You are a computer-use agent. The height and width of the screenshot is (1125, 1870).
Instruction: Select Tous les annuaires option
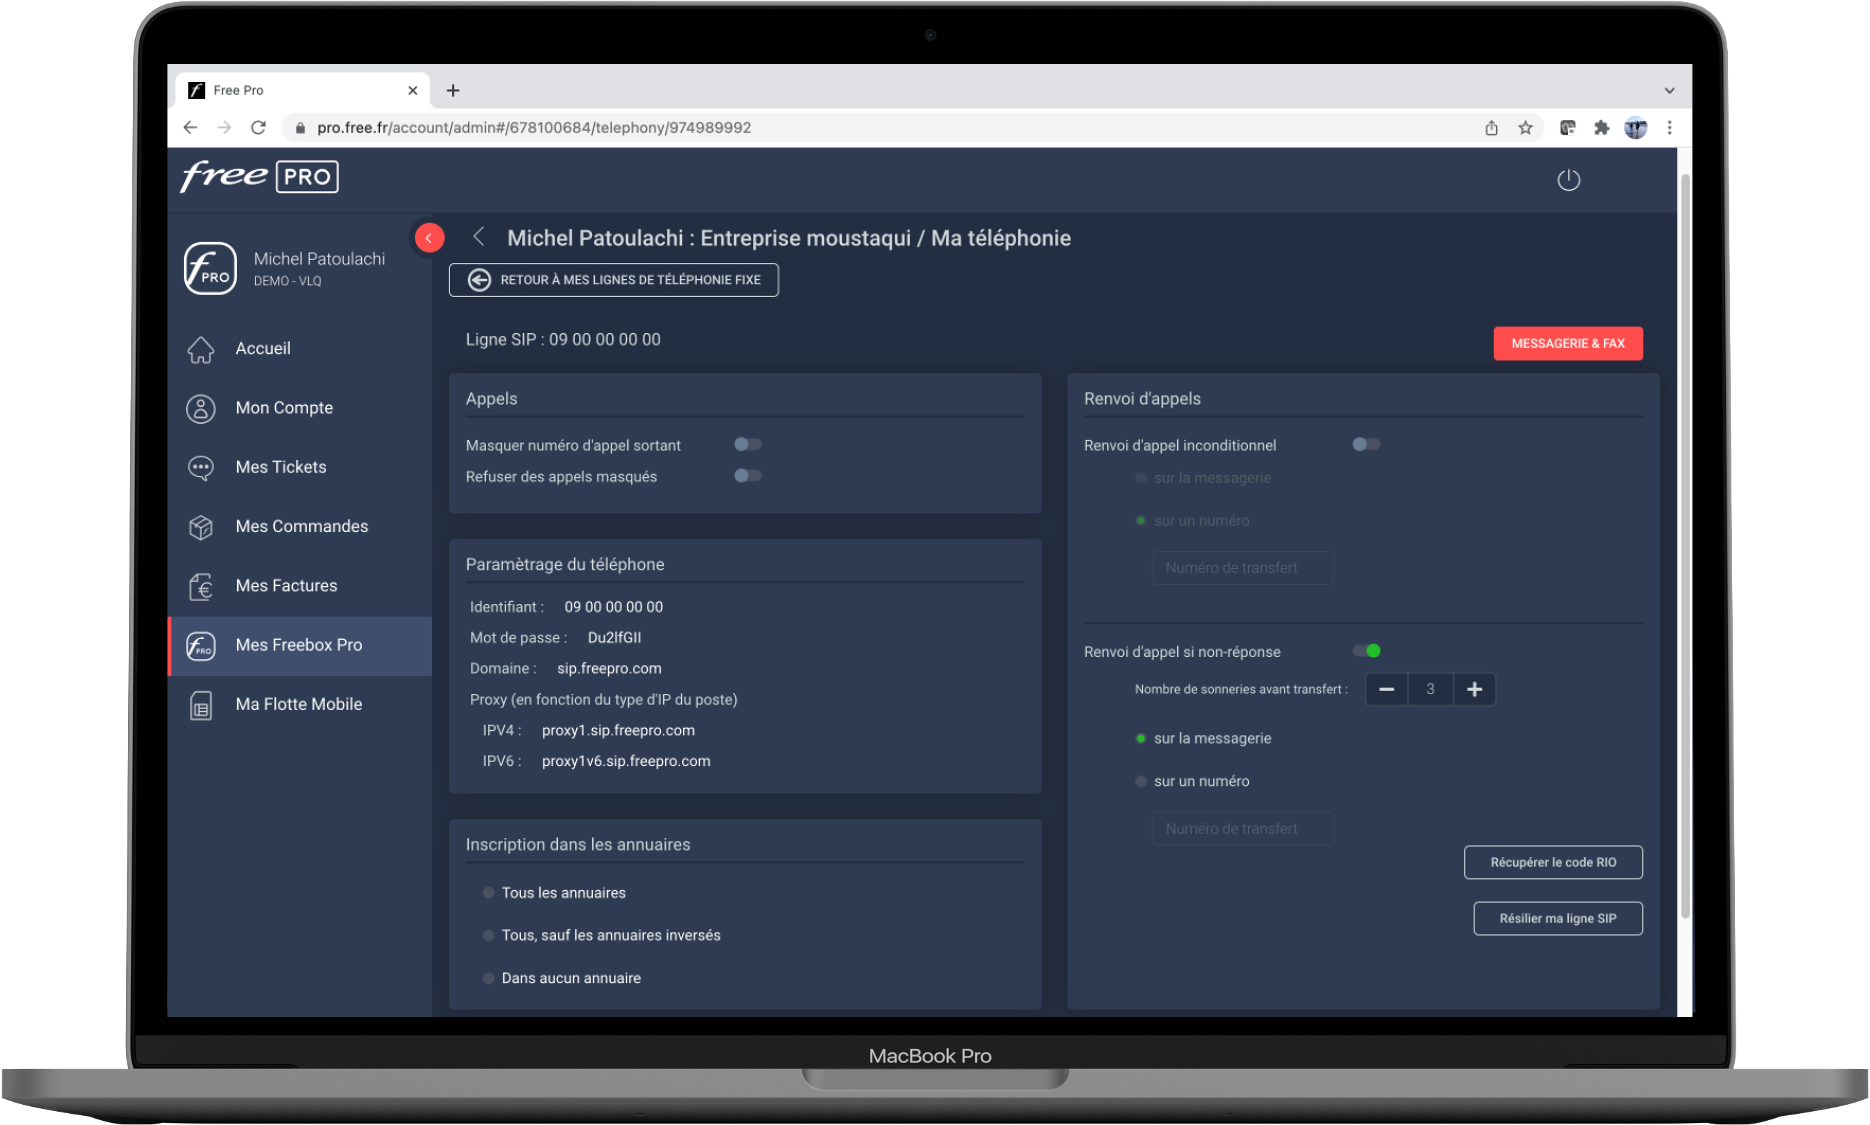click(x=489, y=893)
